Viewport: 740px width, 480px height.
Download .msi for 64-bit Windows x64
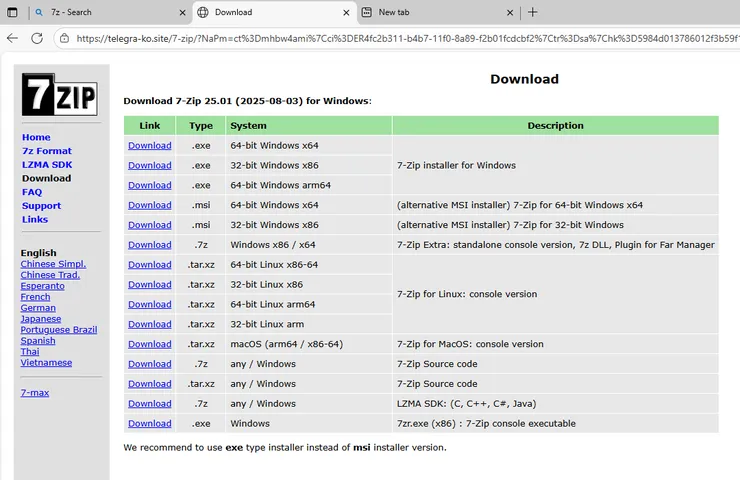click(x=150, y=205)
